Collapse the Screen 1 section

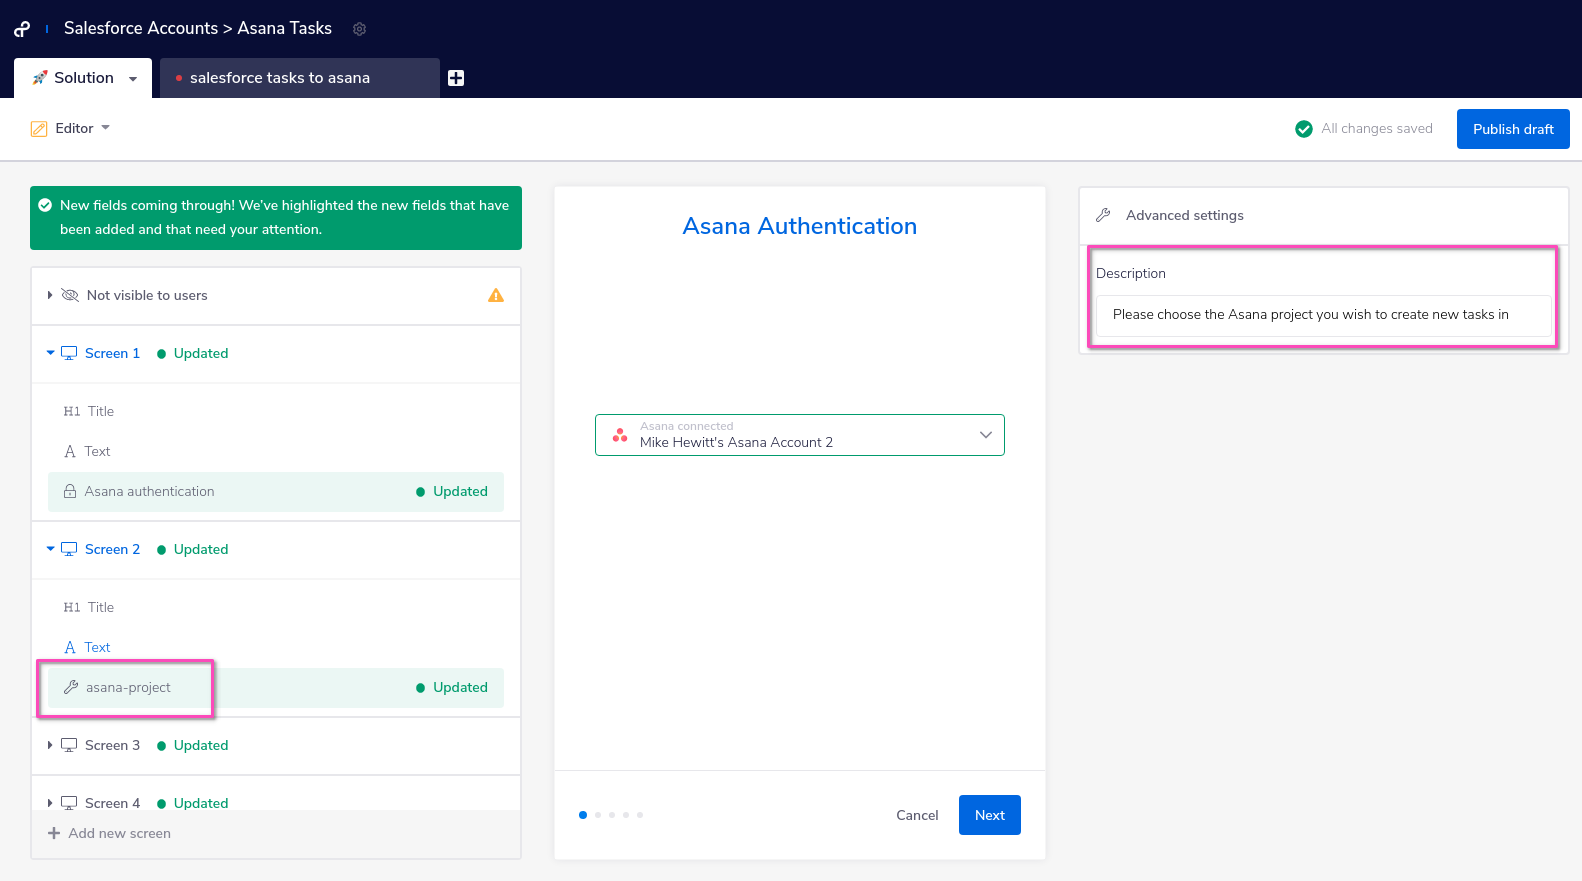tap(51, 353)
